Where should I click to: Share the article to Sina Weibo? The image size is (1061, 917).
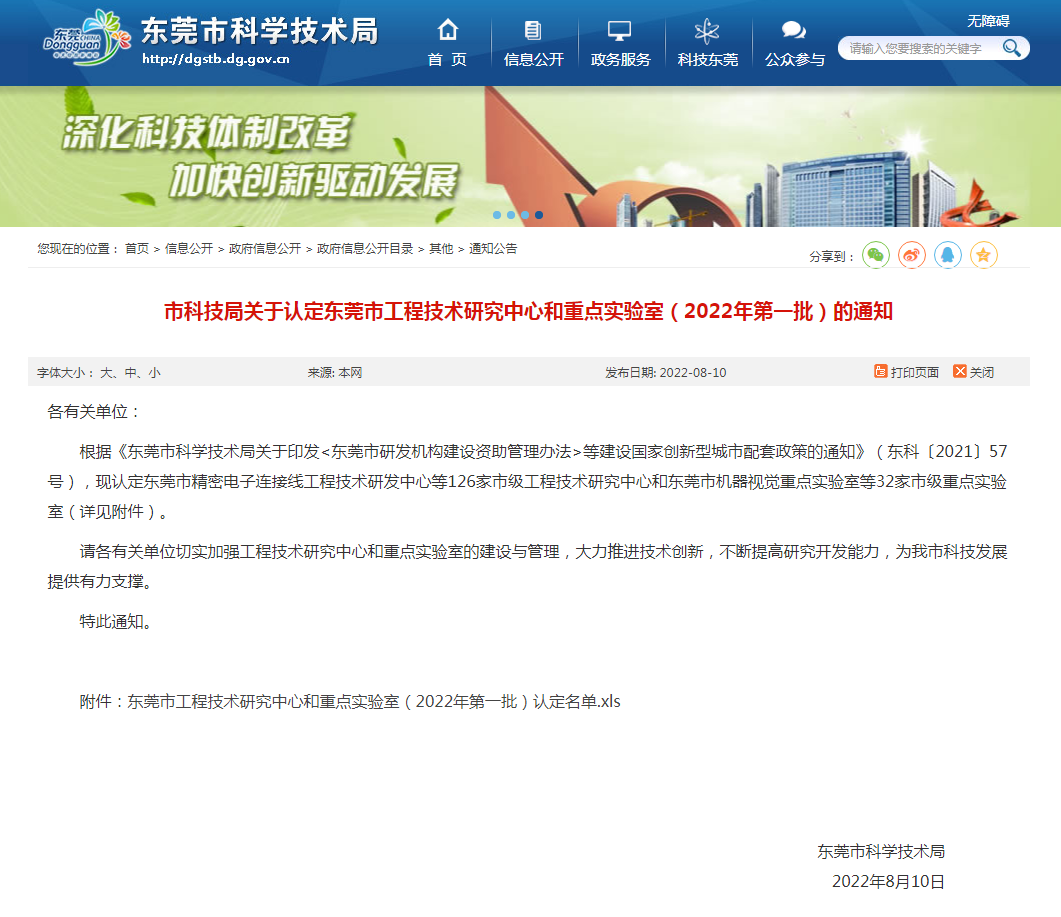coord(912,255)
